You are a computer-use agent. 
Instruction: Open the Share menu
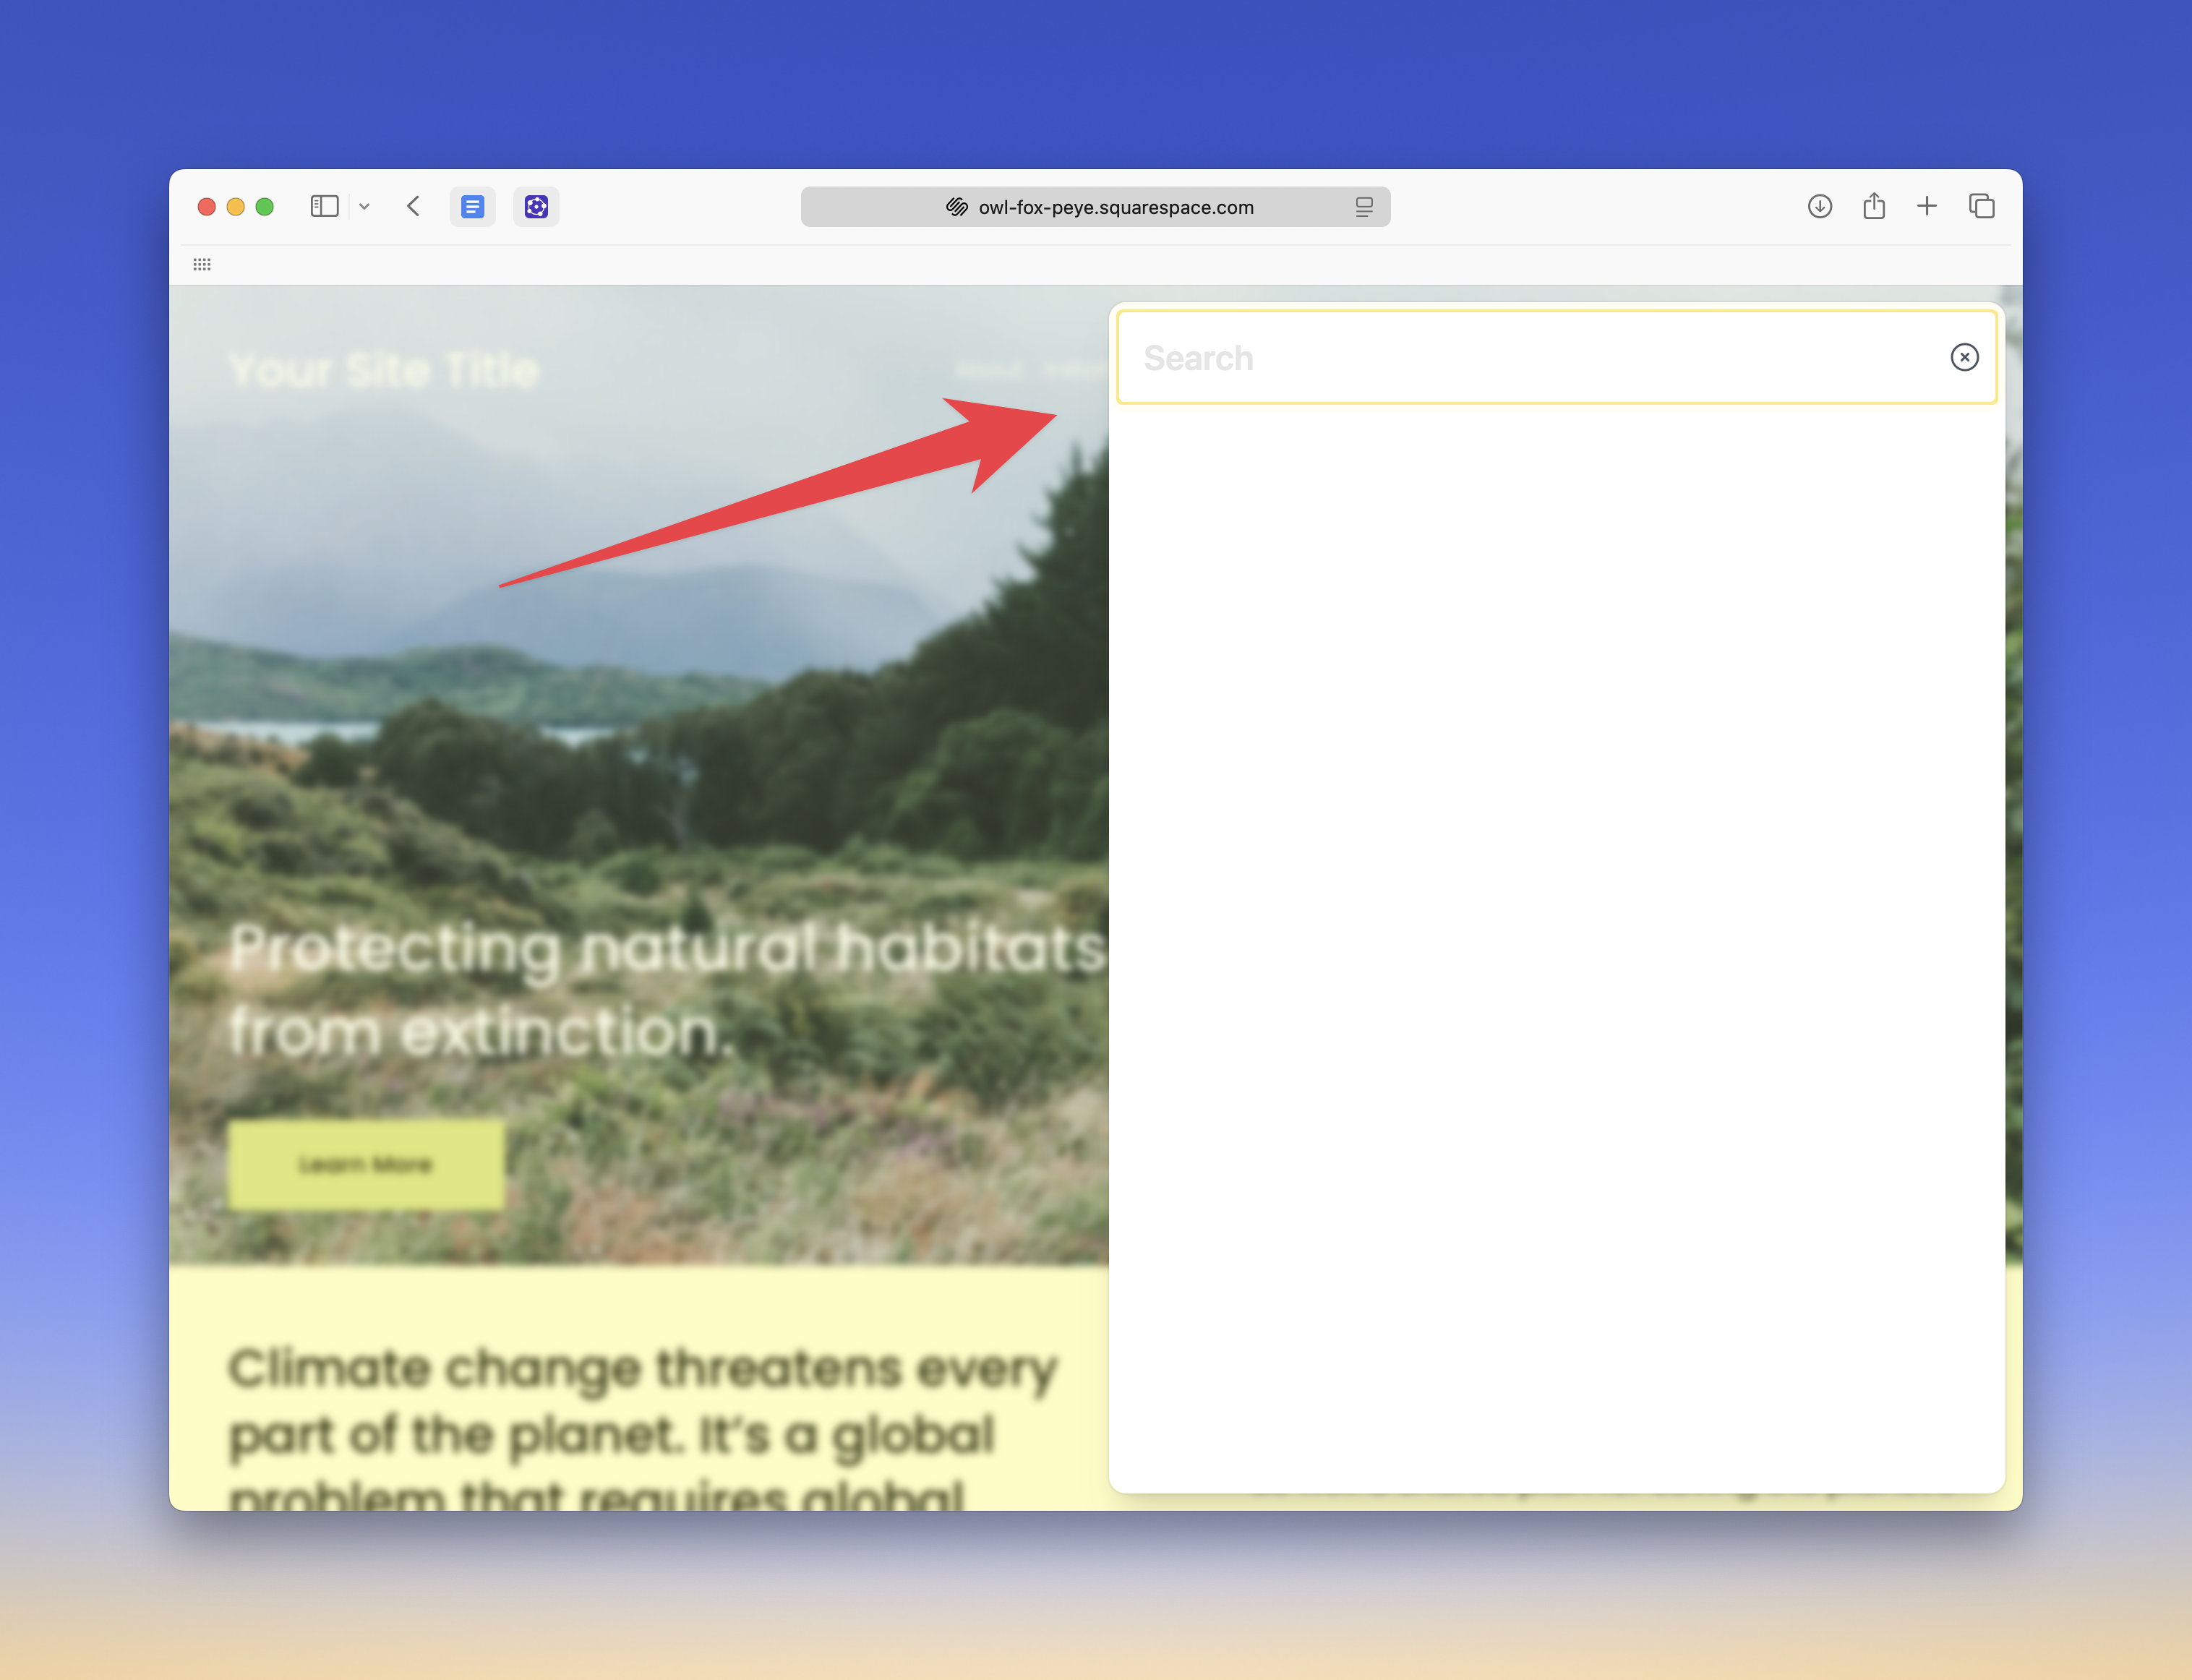click(x=1874, y=206)
